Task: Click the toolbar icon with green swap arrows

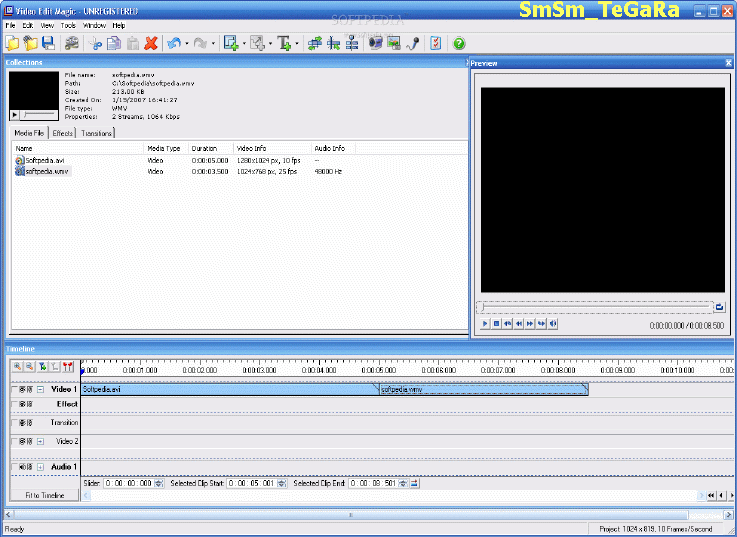Action: [314, 43]
